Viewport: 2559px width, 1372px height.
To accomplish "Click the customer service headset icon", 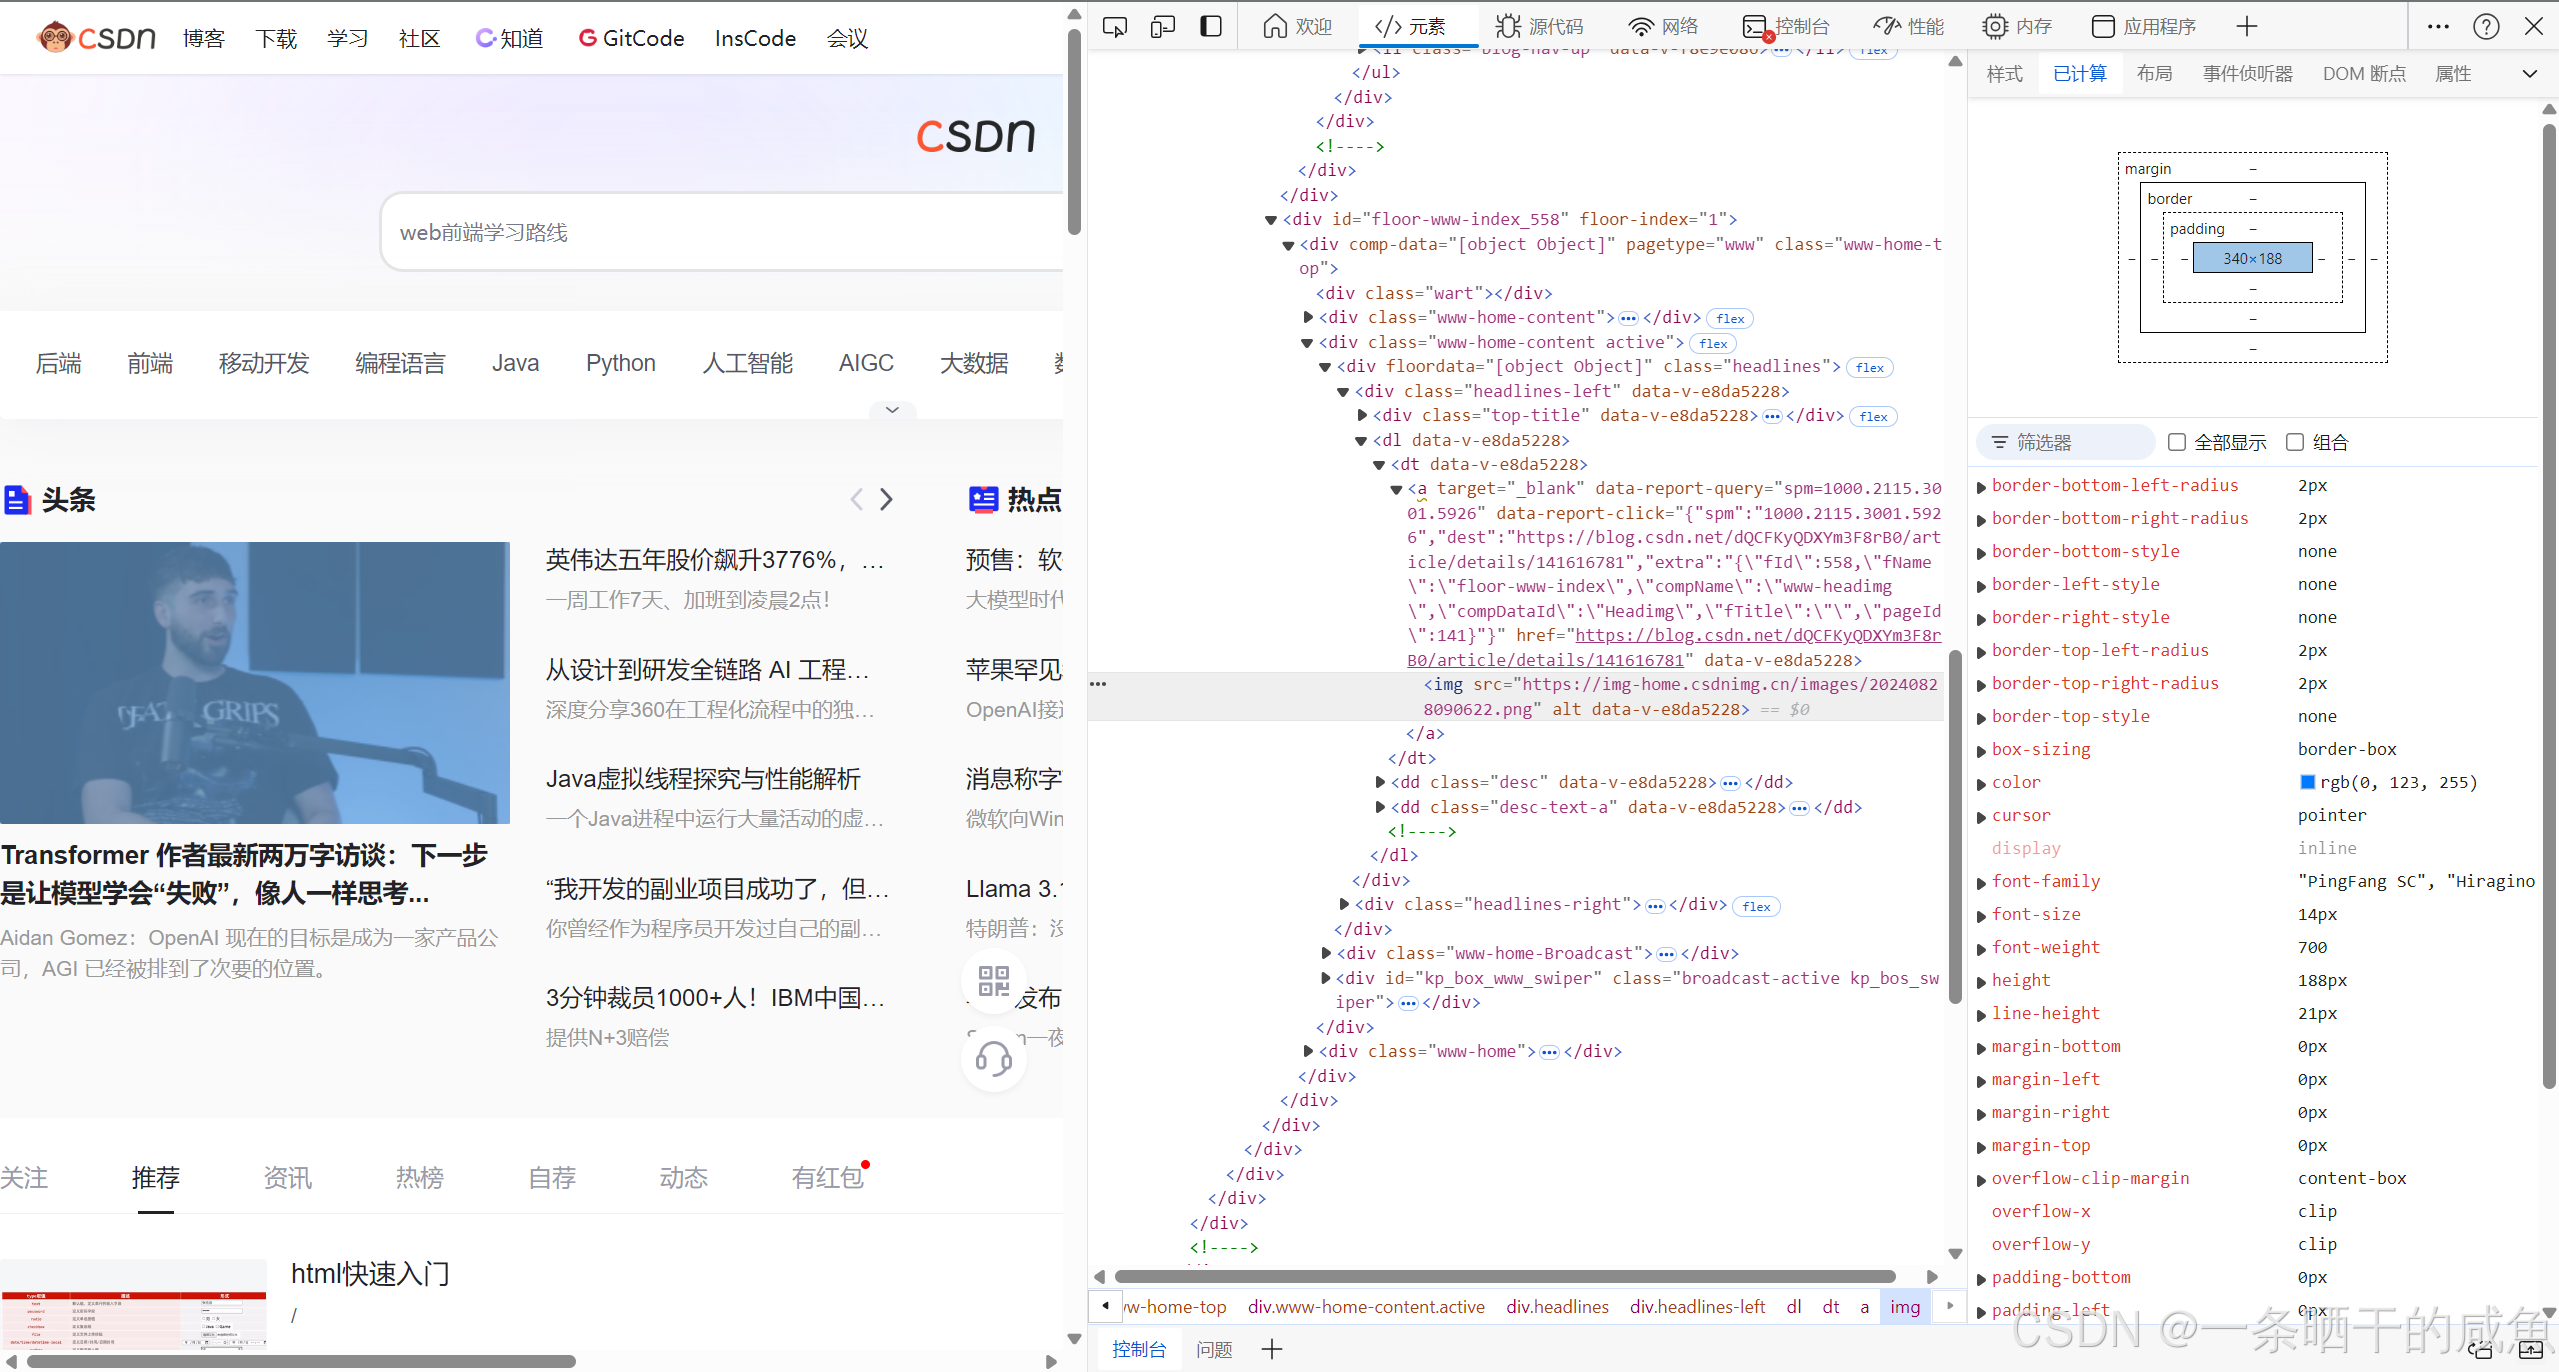I will [x=993, y=1057].
